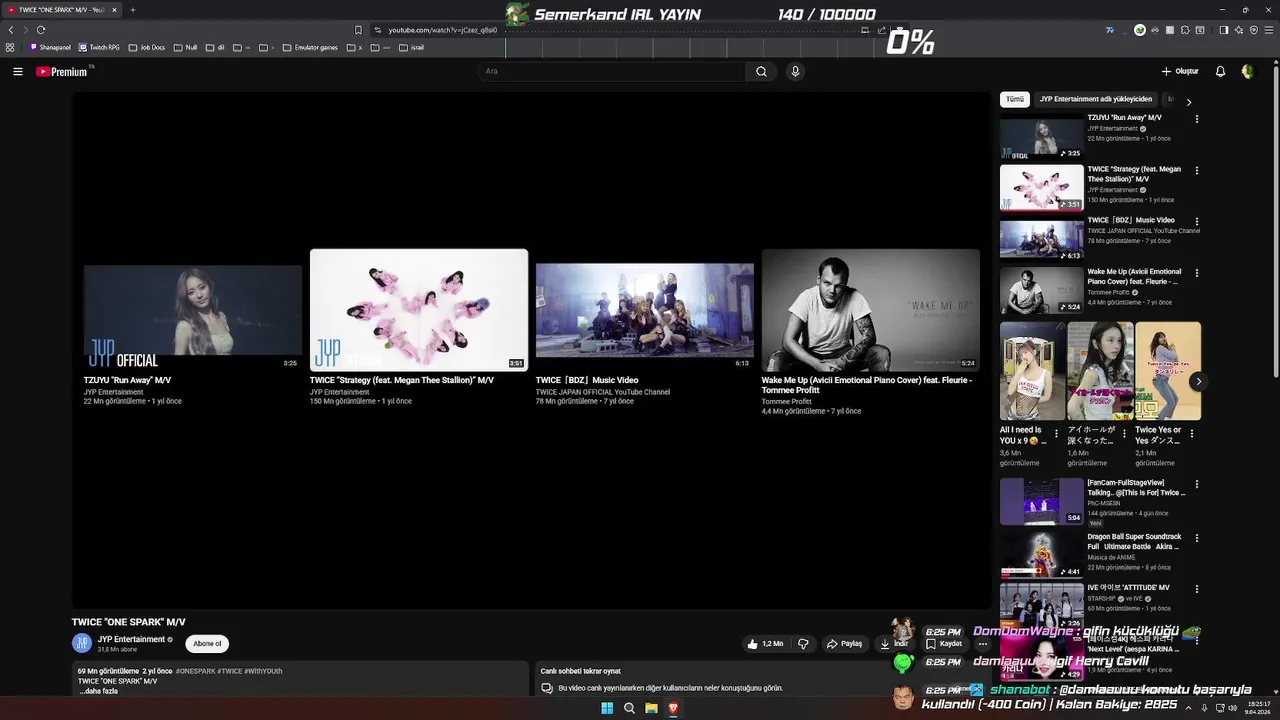
Task: Focus the Ara search field
Action: (611, 71)
